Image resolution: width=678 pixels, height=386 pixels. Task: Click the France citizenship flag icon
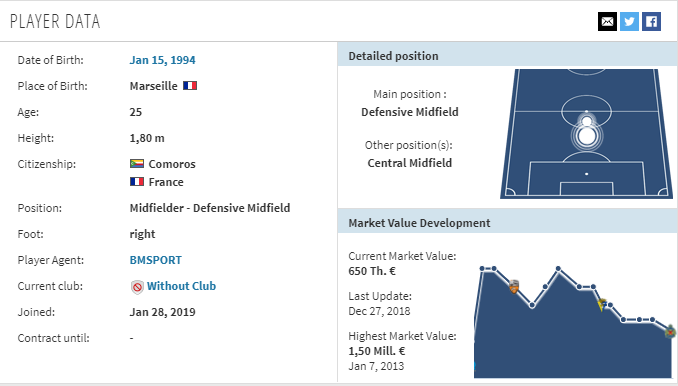tap(137, 182)
